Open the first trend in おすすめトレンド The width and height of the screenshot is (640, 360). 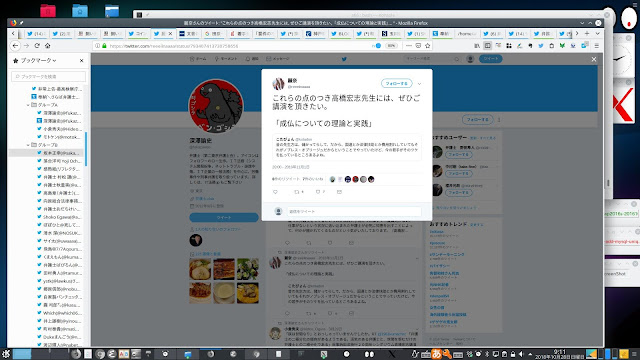436,232
